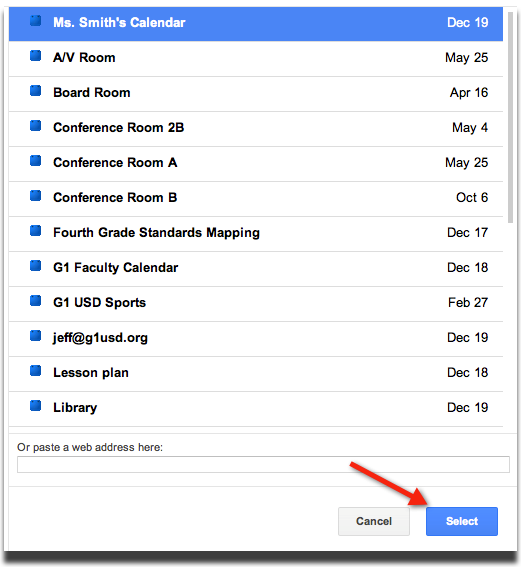Click the blue calendar icon beside A/V Room
Image resolution: width=521 pixels, height=567 pixels.
click(35, 56)
